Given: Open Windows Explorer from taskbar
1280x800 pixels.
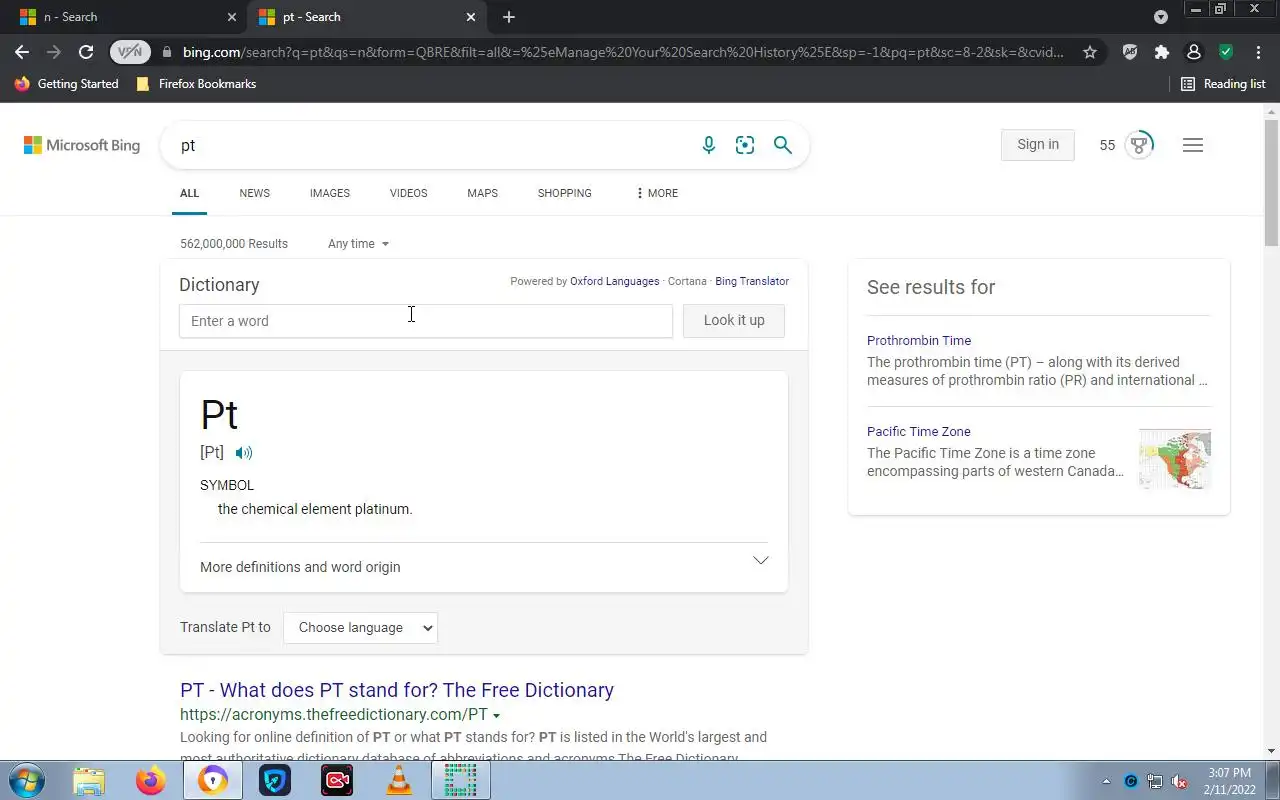Looking at the screenshot, I should tap(89, 780).
